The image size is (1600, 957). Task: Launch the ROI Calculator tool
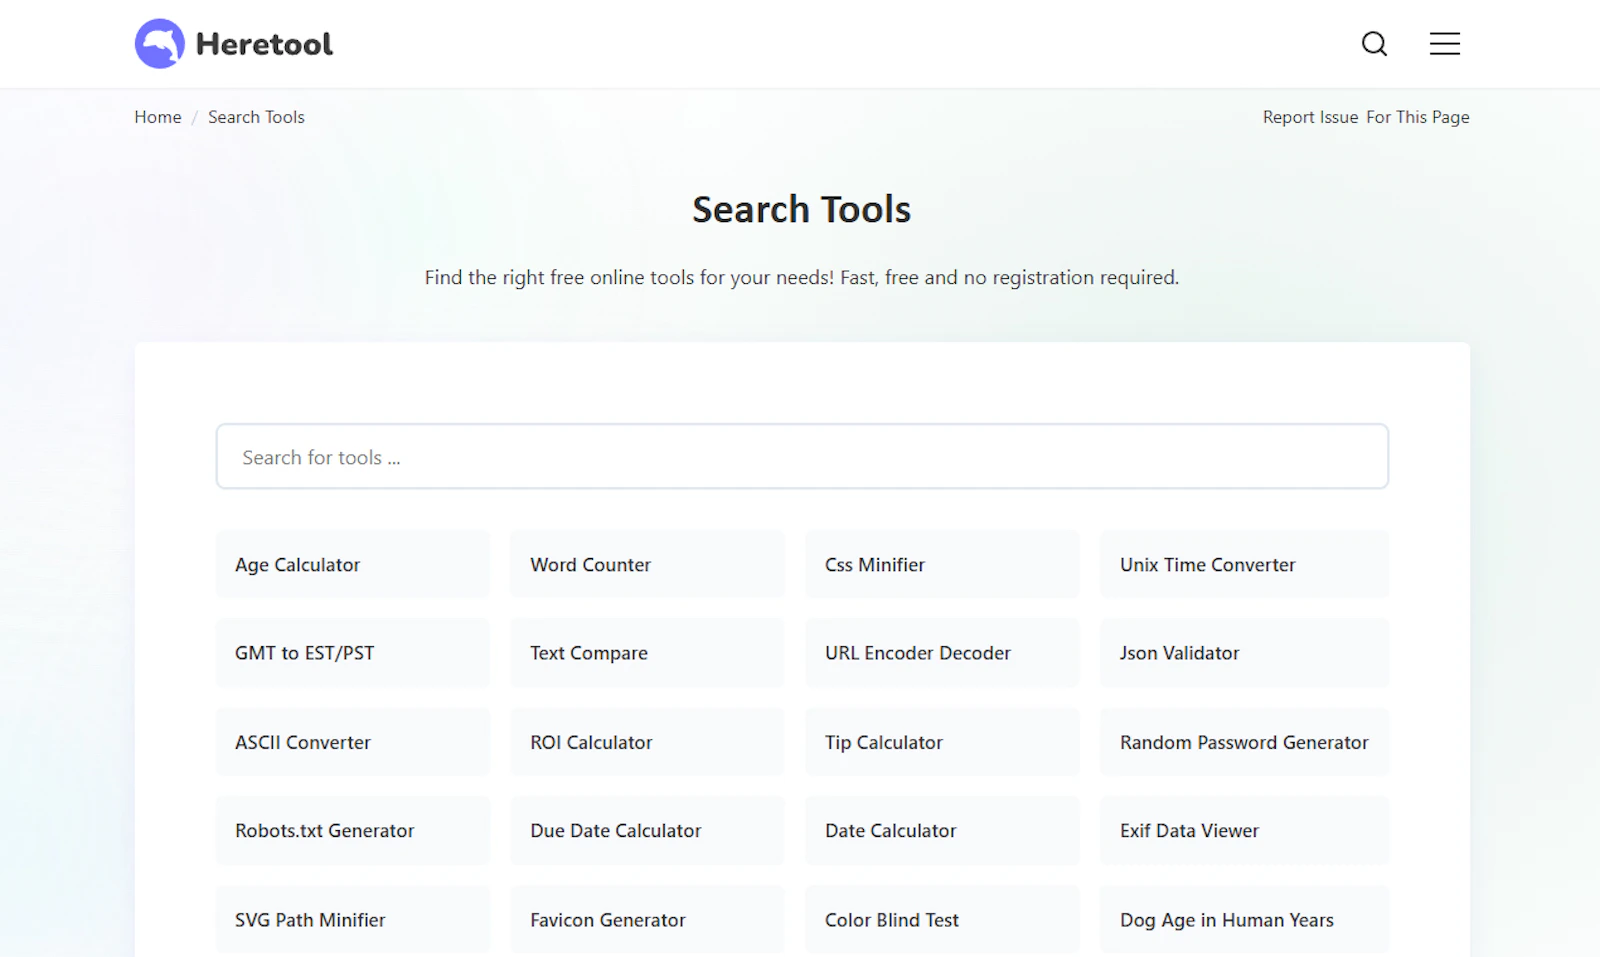(x=647, y=742)
